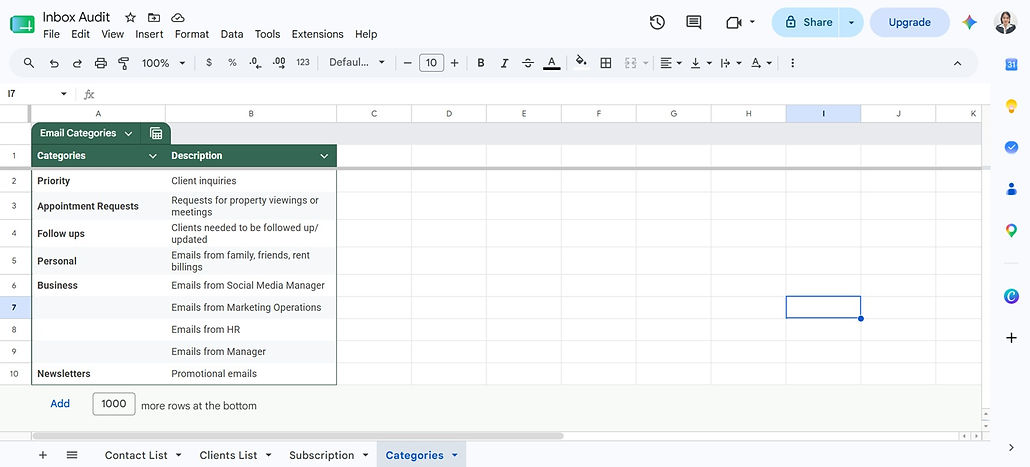1030x467 pixels.
Task: Open vertical align options
Action: [700, 63]
